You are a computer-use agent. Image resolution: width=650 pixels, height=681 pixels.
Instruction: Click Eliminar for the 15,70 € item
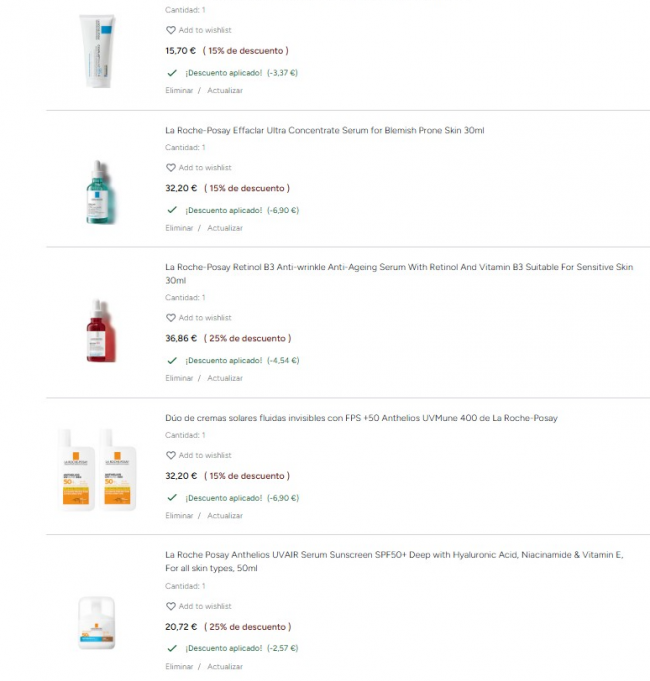tap(179, 90)
